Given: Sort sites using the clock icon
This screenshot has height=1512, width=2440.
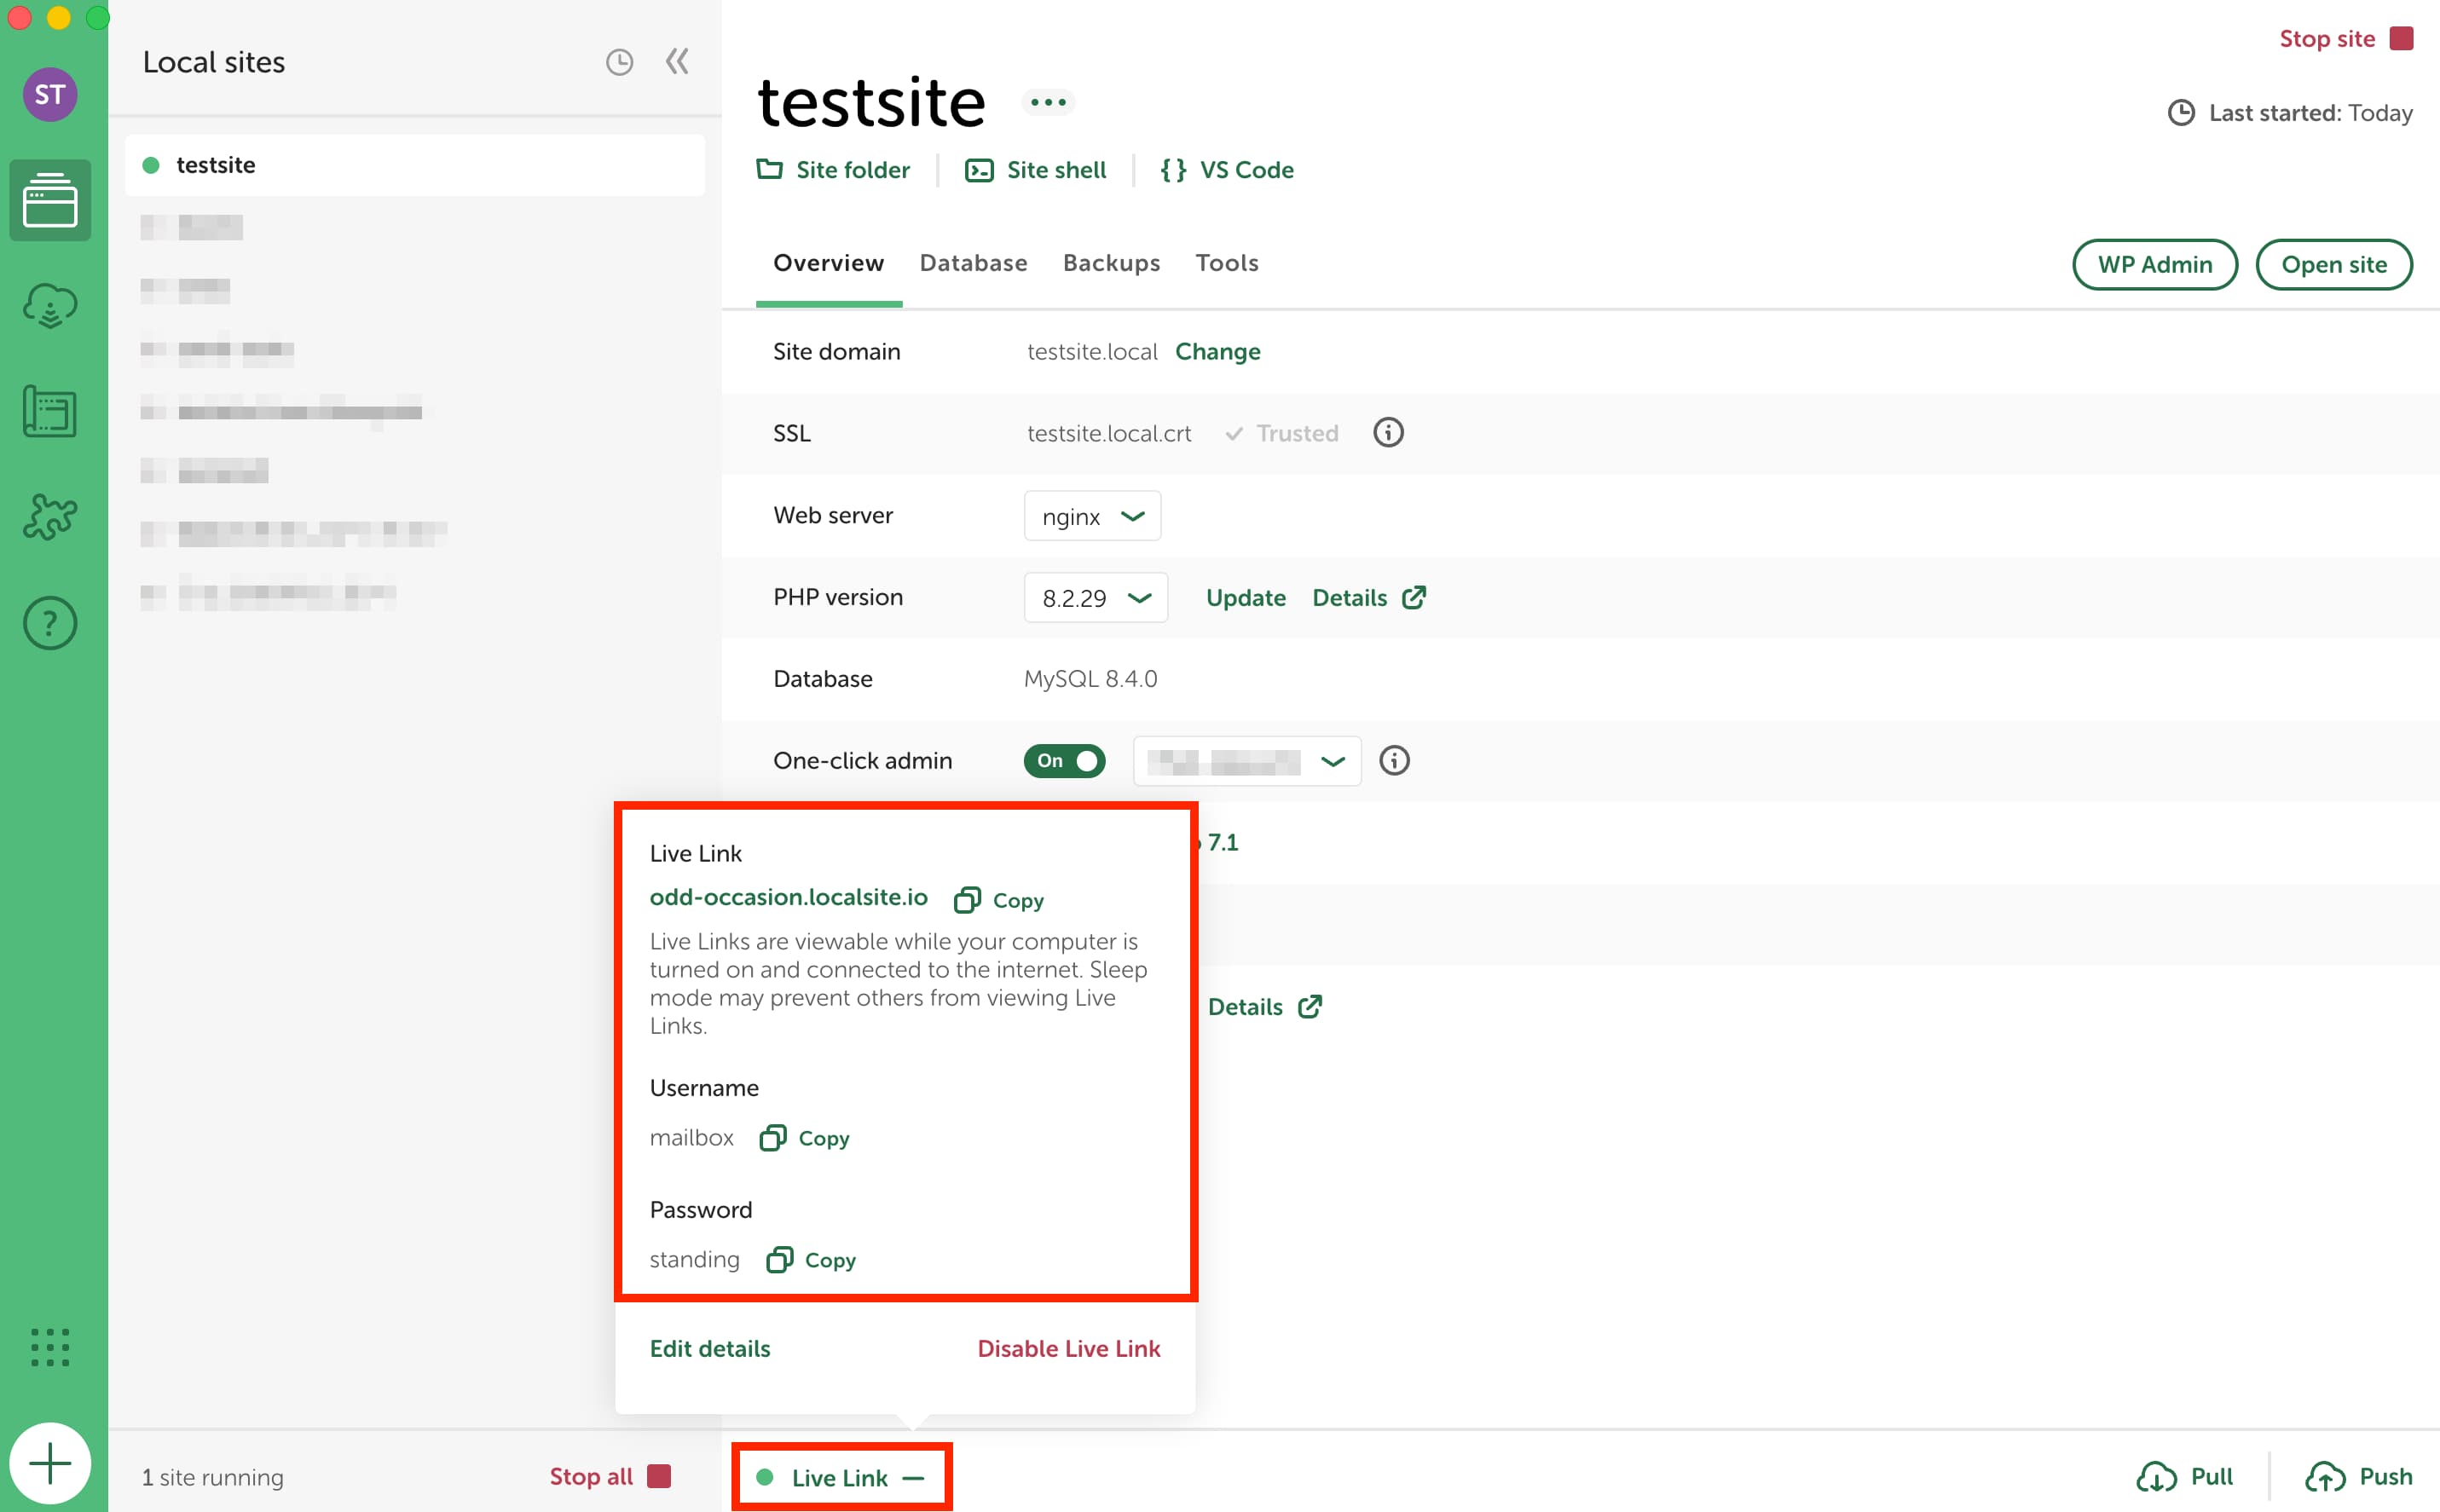Looking at the screenshot, I should [620, 62].
